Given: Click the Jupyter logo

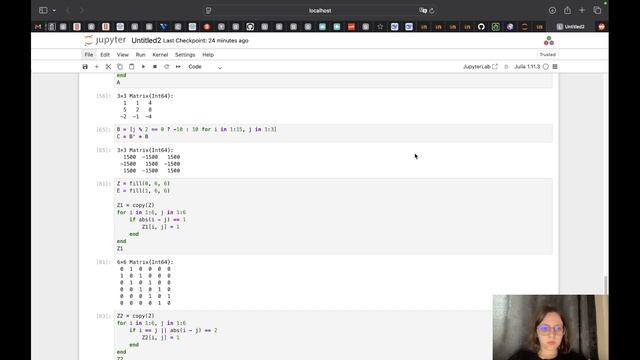Looking at the screenshot, I should (105, 40).
